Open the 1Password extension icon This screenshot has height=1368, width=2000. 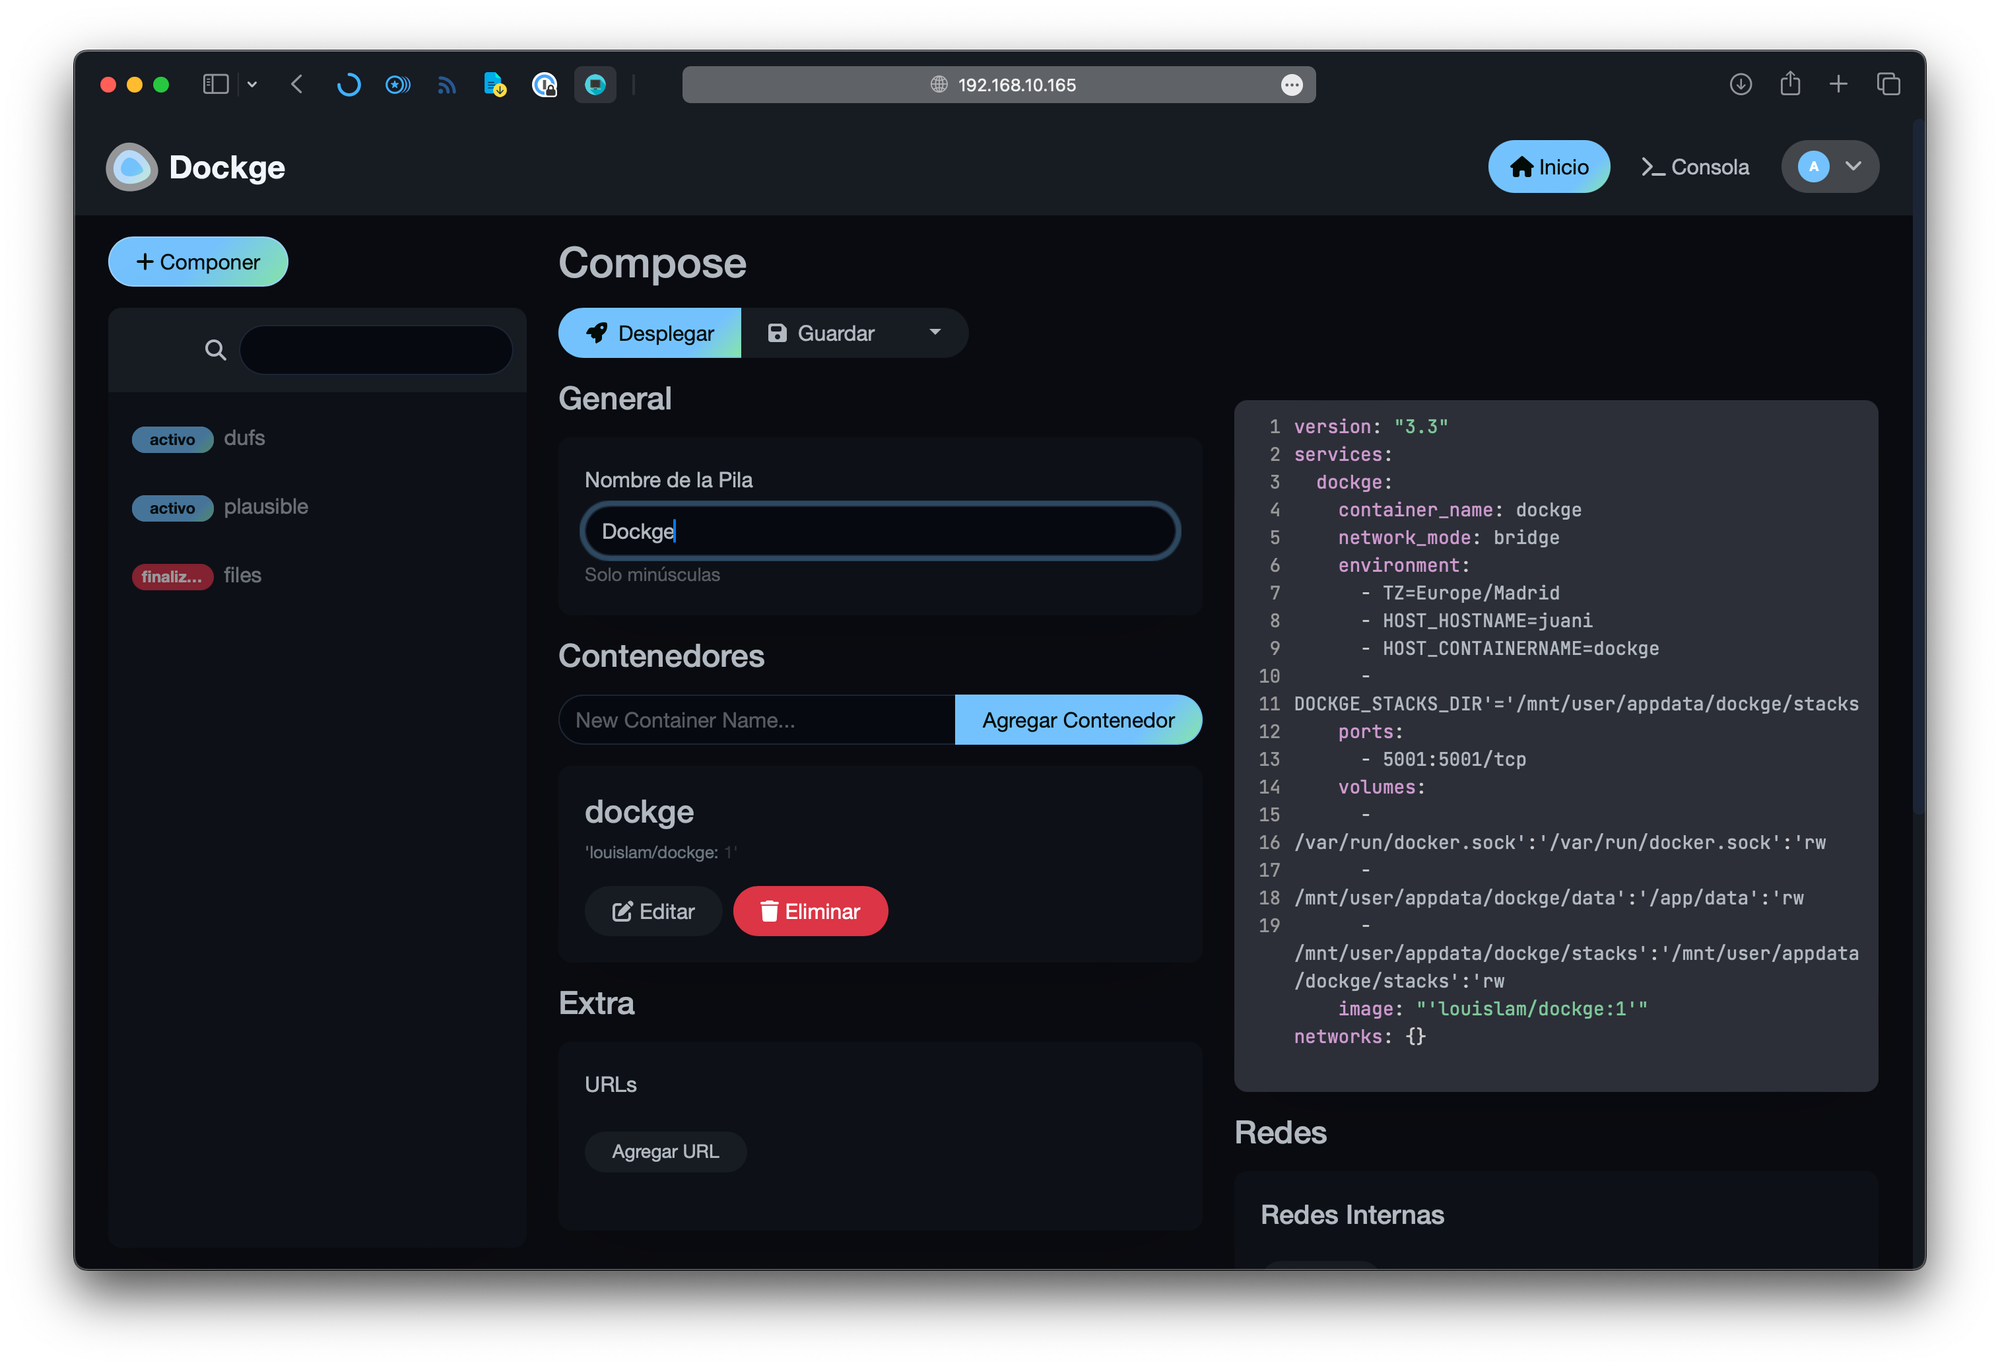[544, 85]
